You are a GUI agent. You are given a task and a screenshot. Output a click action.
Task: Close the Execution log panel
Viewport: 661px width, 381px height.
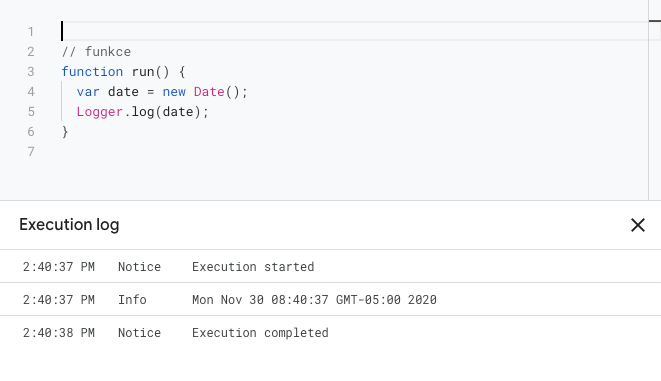(638, 225)
